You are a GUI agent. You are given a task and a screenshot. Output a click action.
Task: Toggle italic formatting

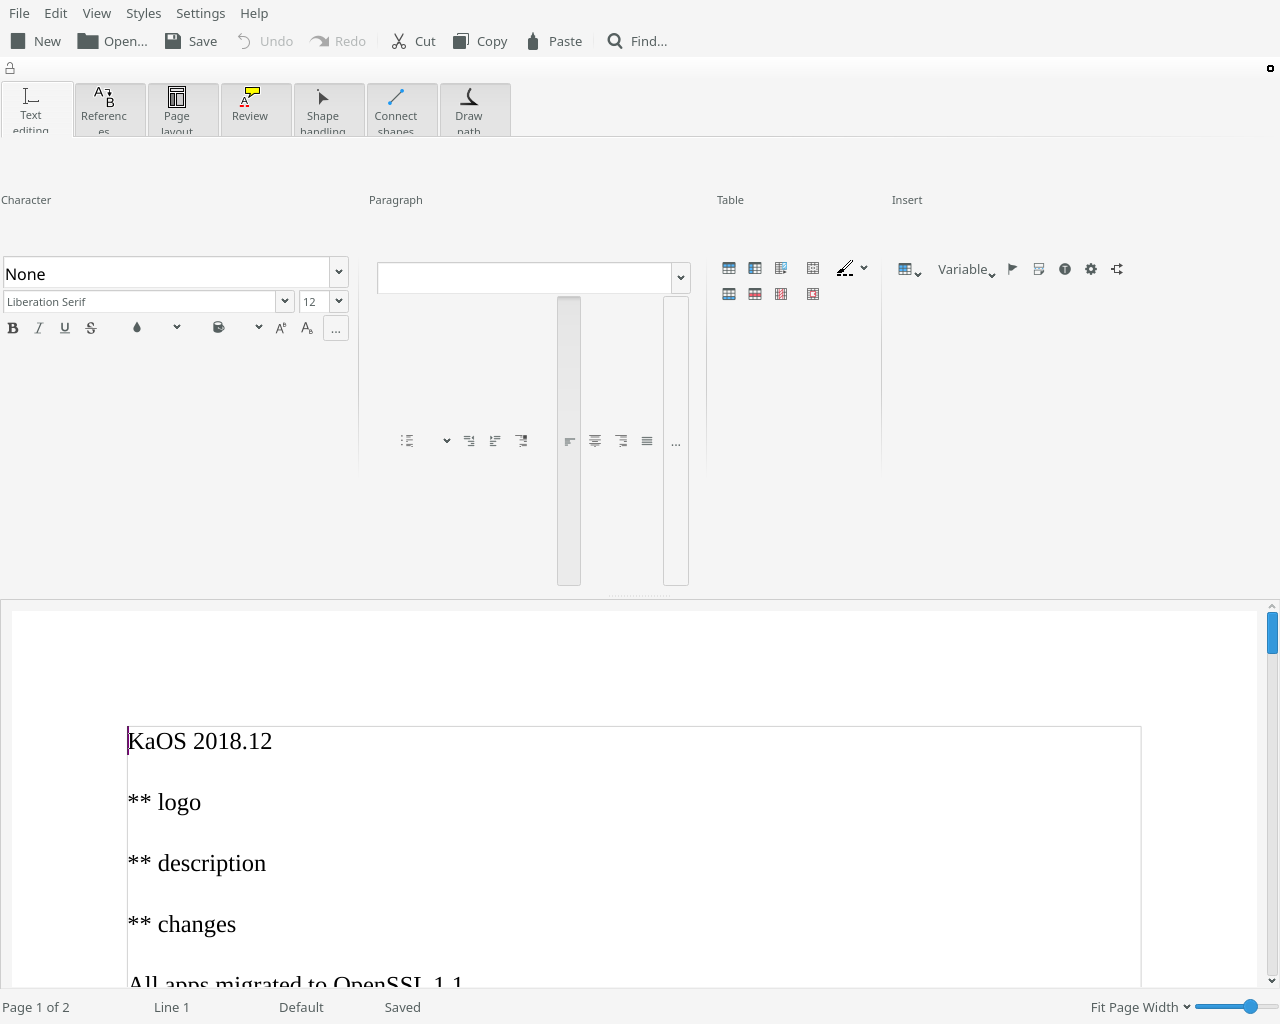pyautogui.click(x=39, y=328)
